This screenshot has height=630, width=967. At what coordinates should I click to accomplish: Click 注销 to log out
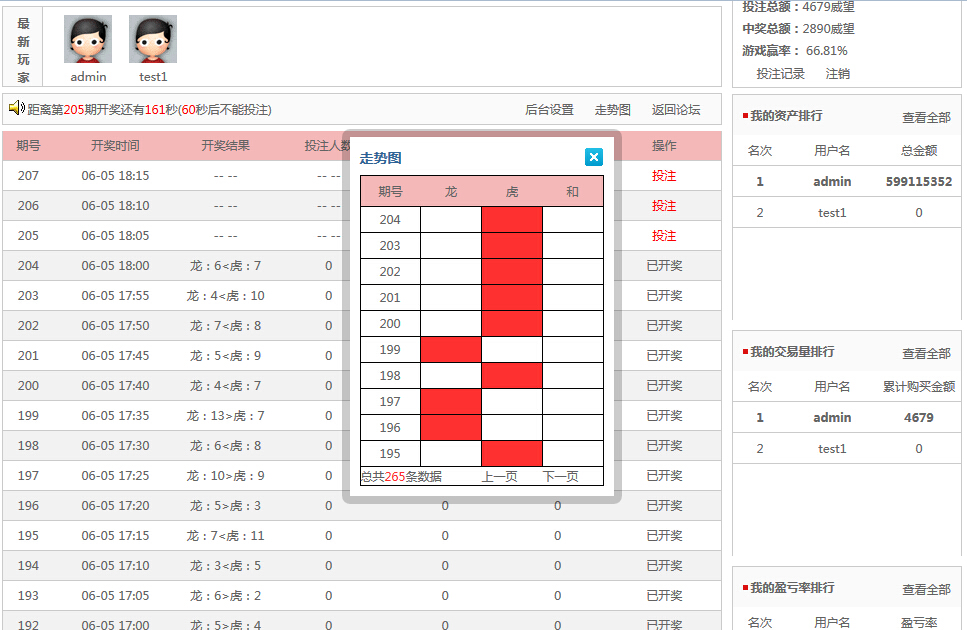click(x=837, y=74)
